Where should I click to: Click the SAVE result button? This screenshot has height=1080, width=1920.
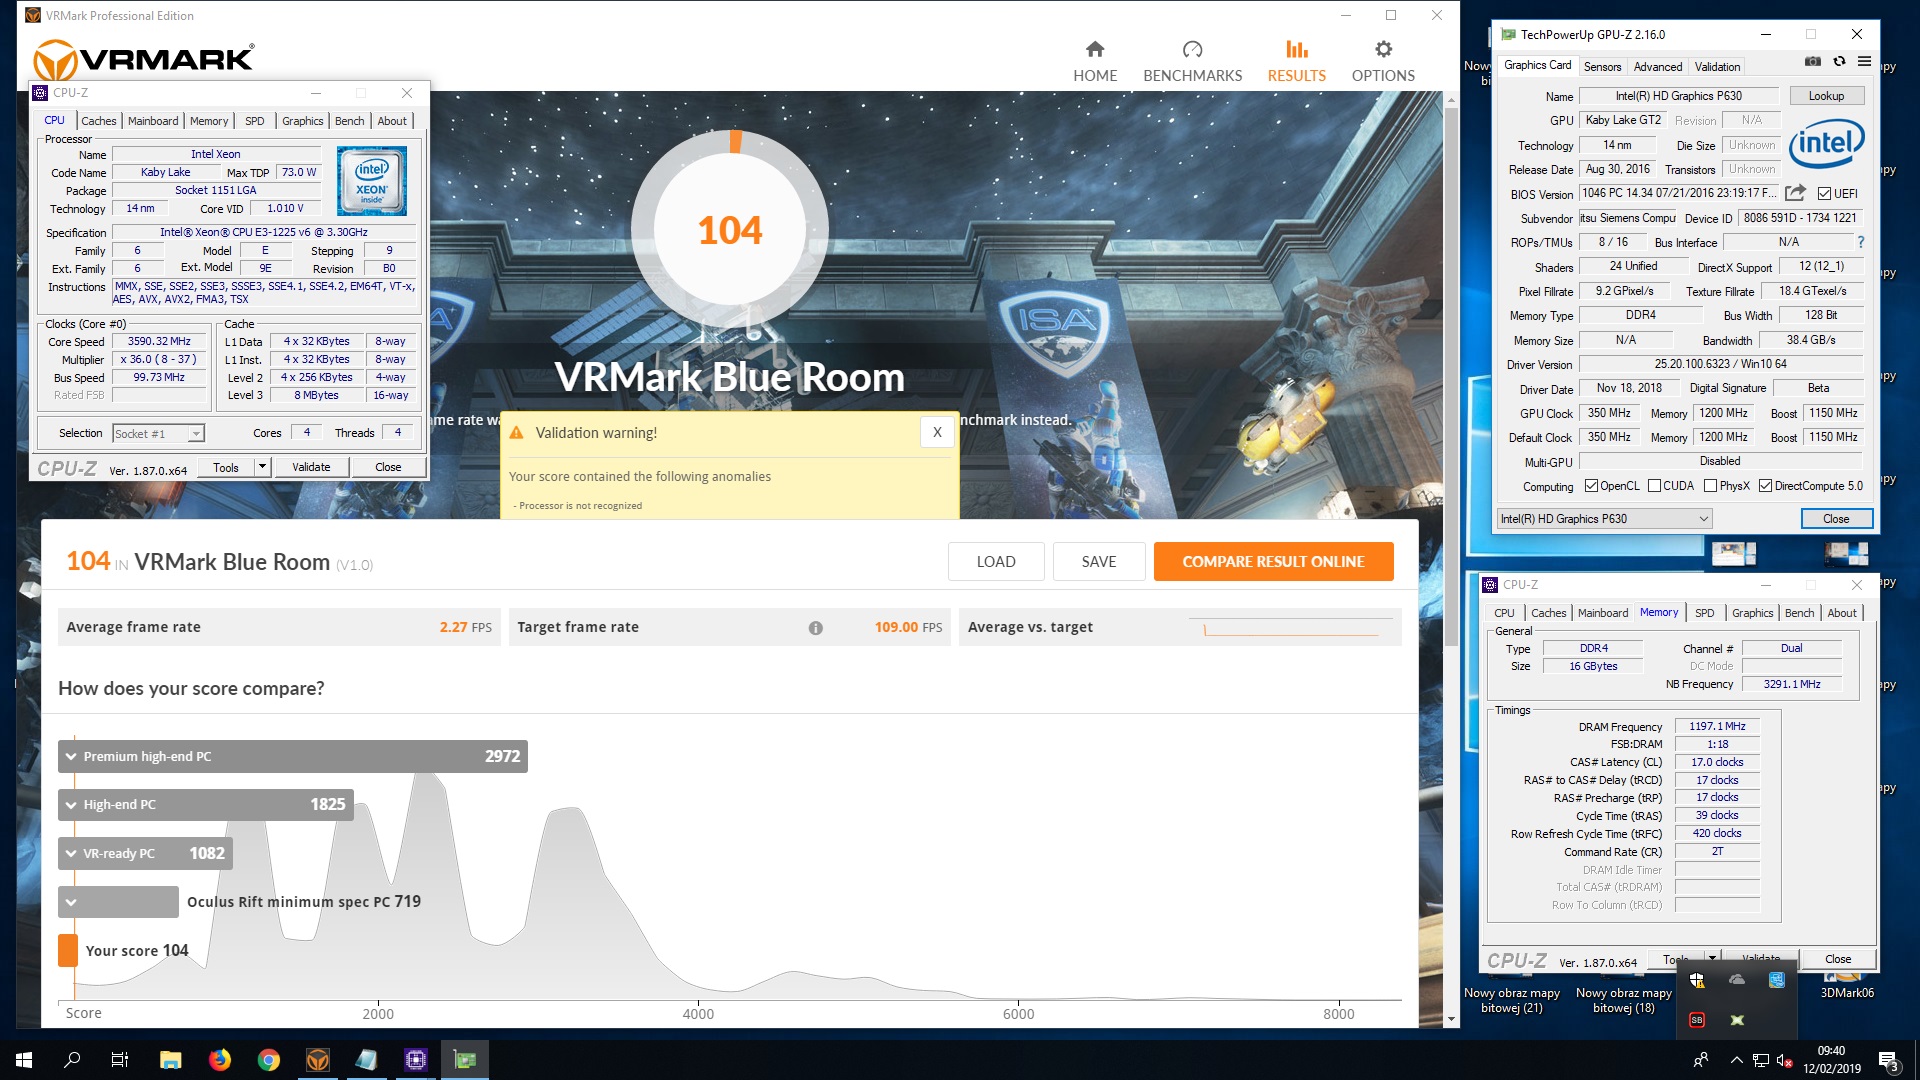(1099, 562)
